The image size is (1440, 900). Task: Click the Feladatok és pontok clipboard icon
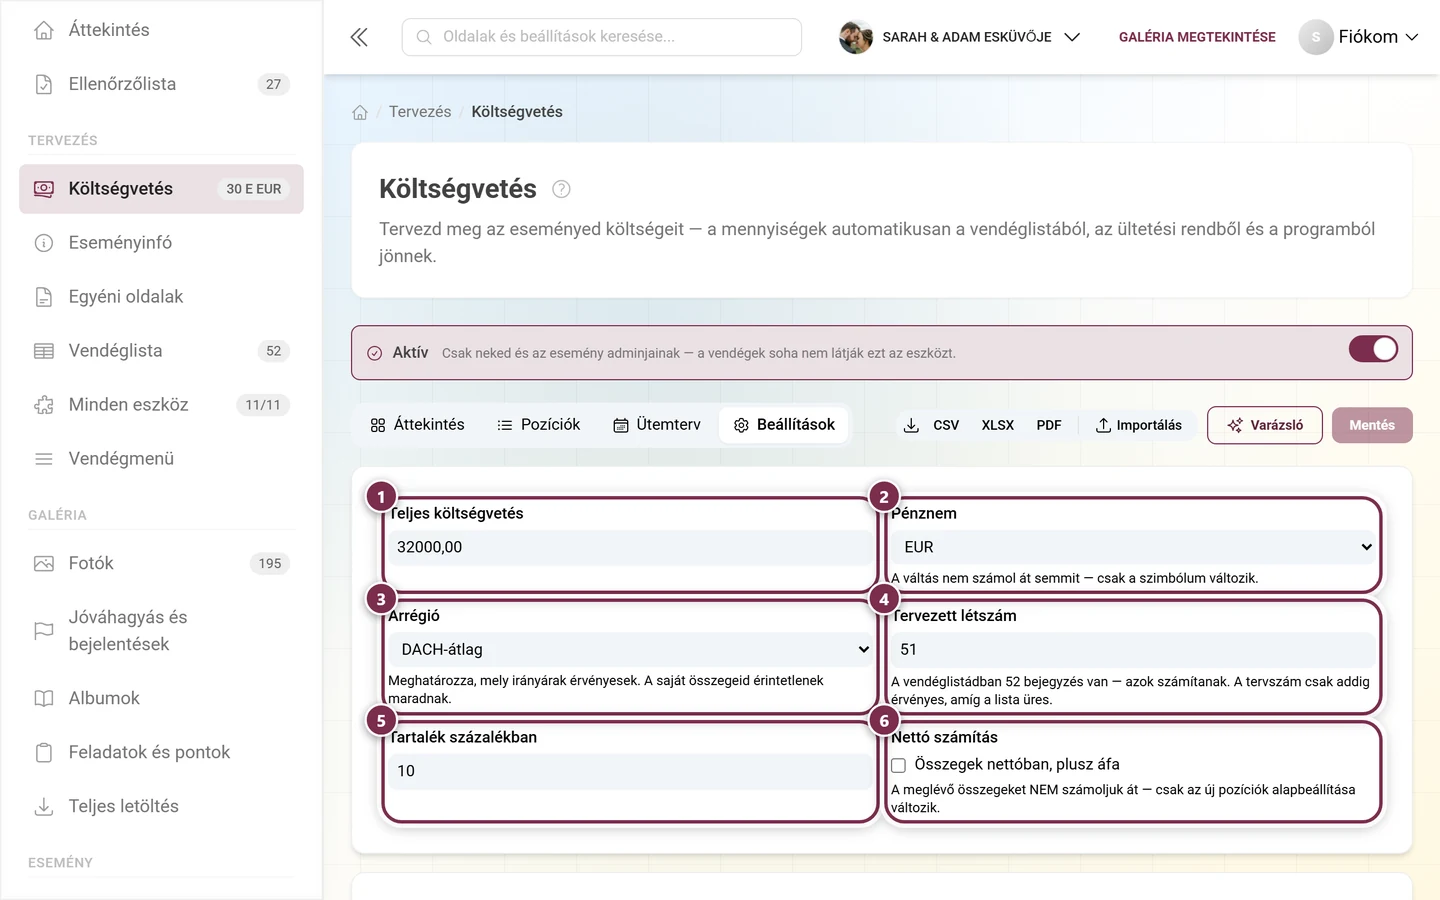coord(44,752)
